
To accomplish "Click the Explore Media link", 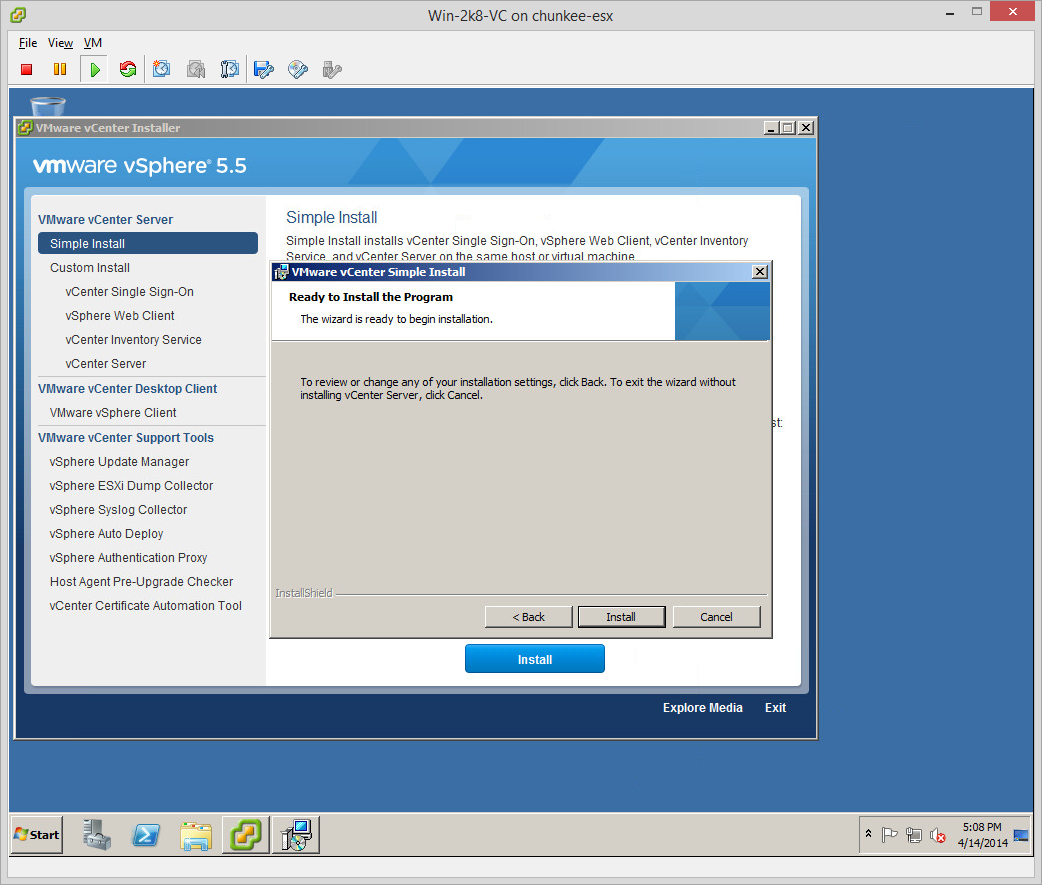I will [702, 708].
